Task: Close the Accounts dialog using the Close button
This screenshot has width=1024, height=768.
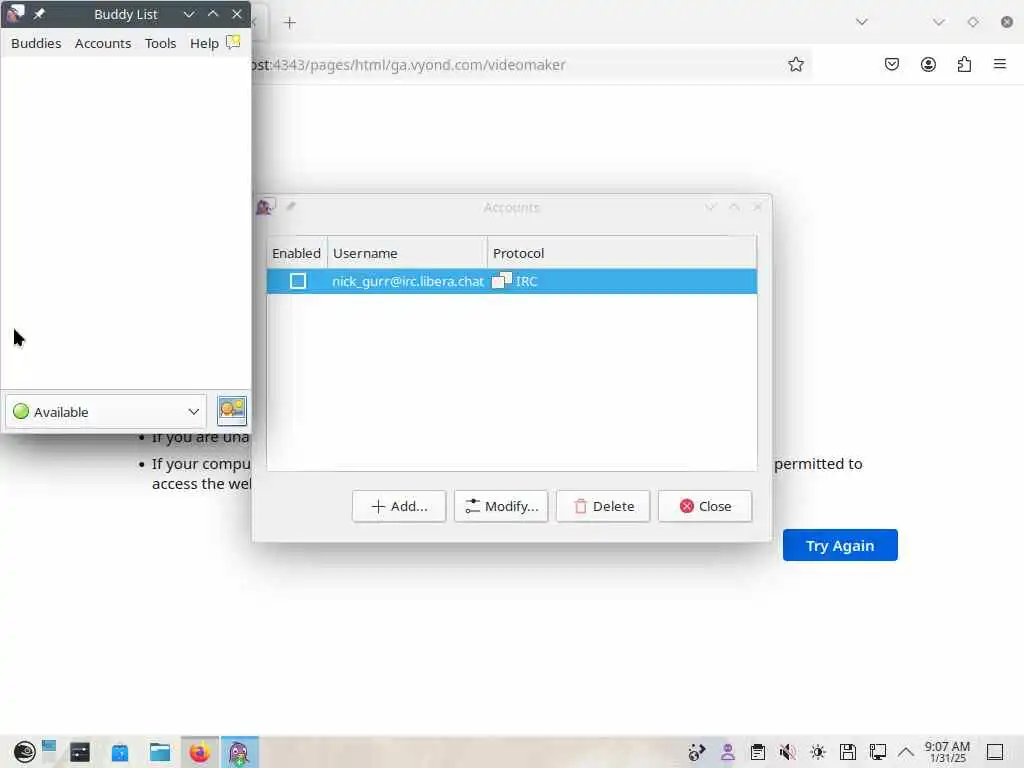Action: pos(705,506)
